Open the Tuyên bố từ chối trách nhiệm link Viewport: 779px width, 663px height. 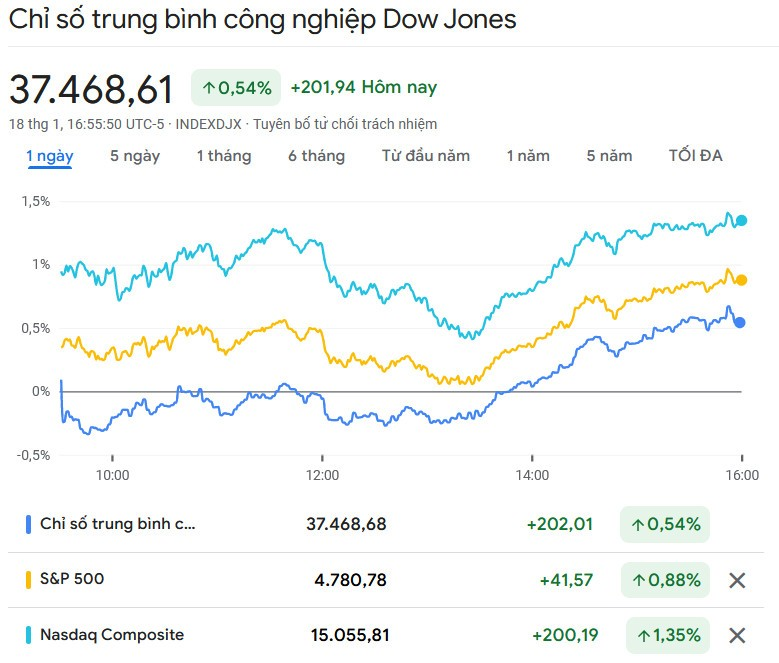coord(345,124)
